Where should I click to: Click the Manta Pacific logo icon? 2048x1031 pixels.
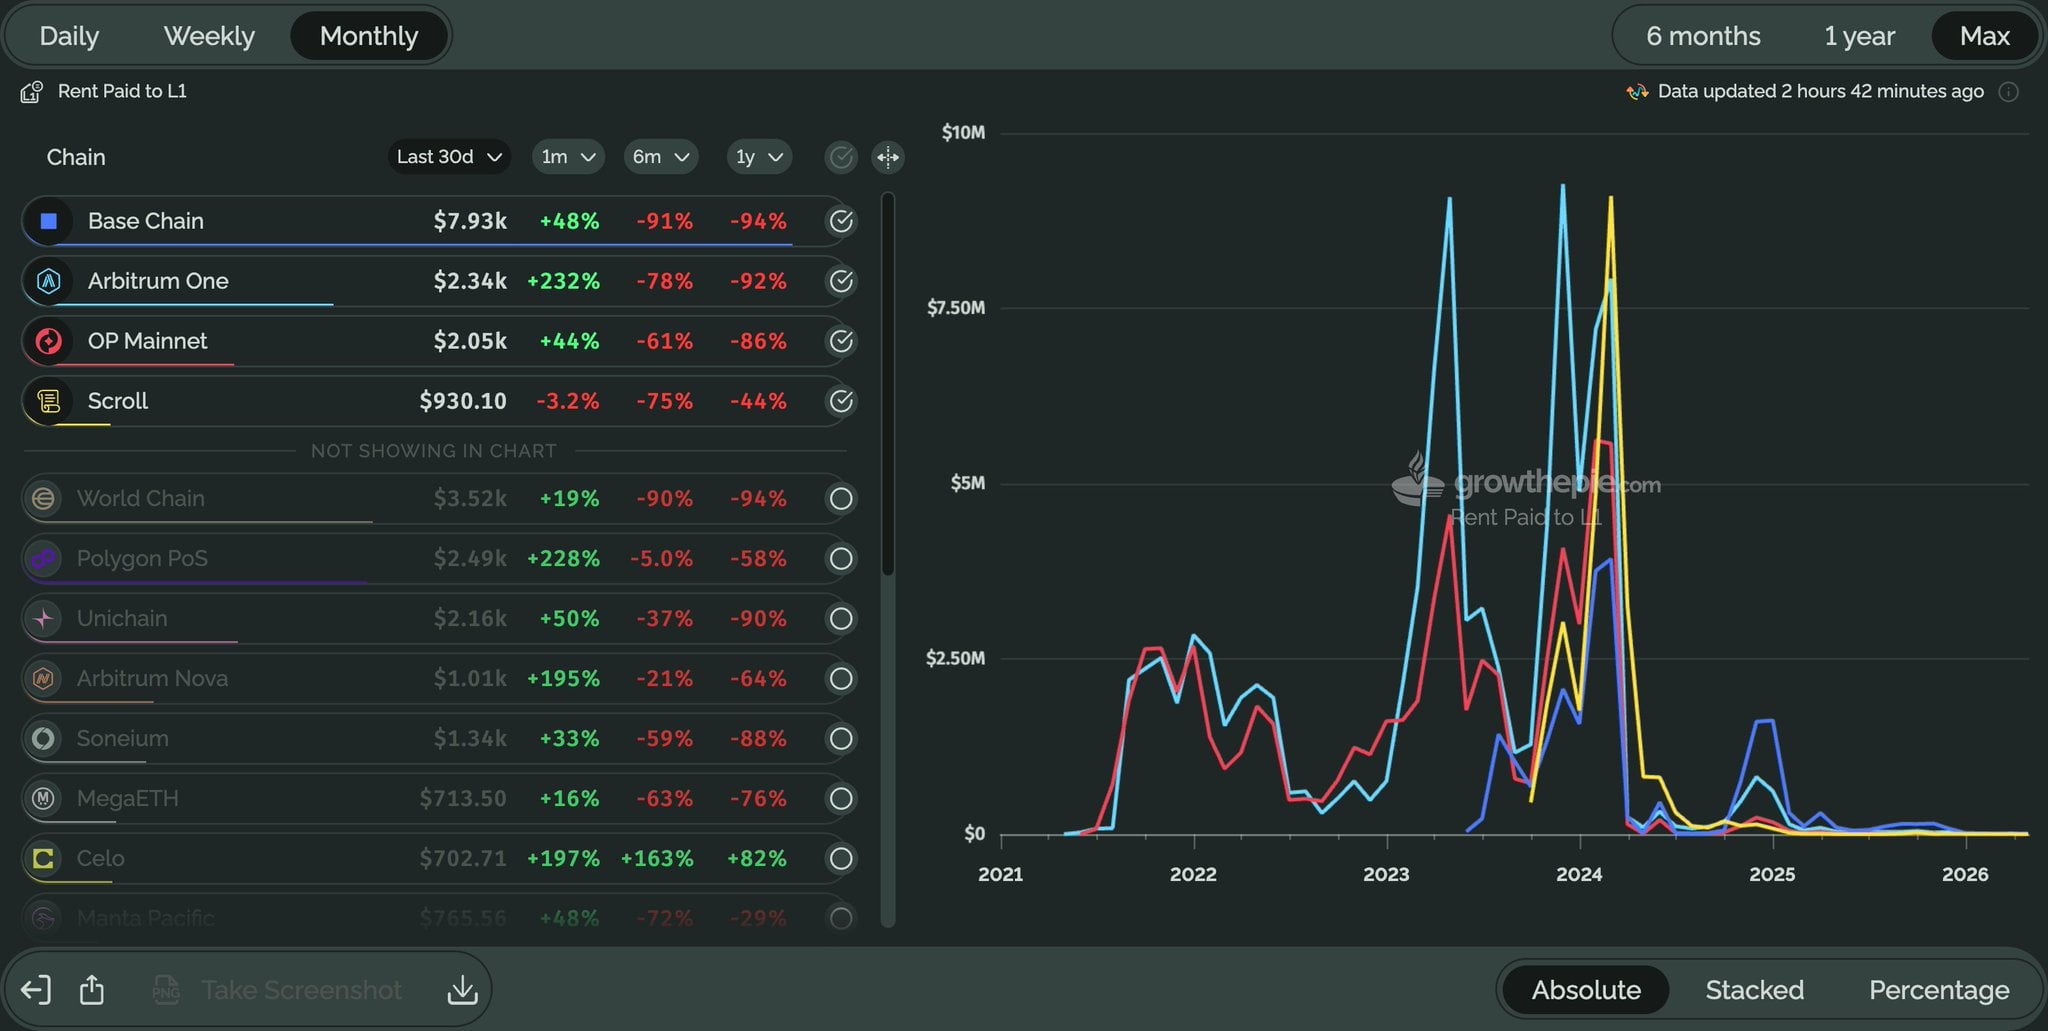pos(43,918)
